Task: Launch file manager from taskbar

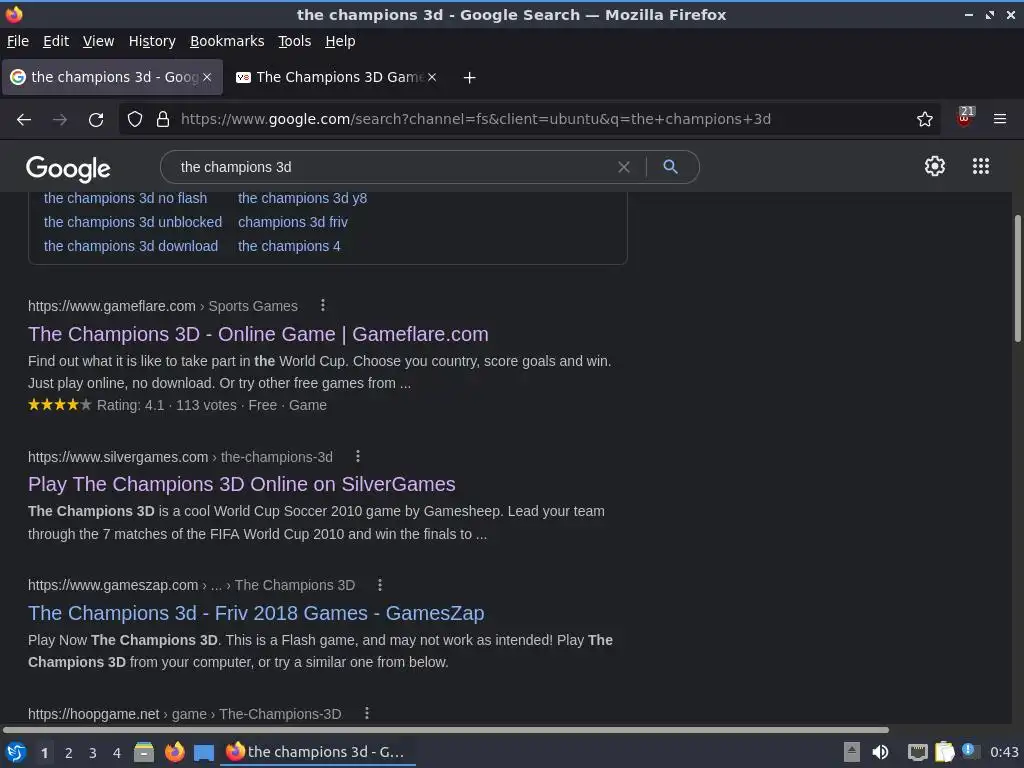Action: (x=144, y=752)
